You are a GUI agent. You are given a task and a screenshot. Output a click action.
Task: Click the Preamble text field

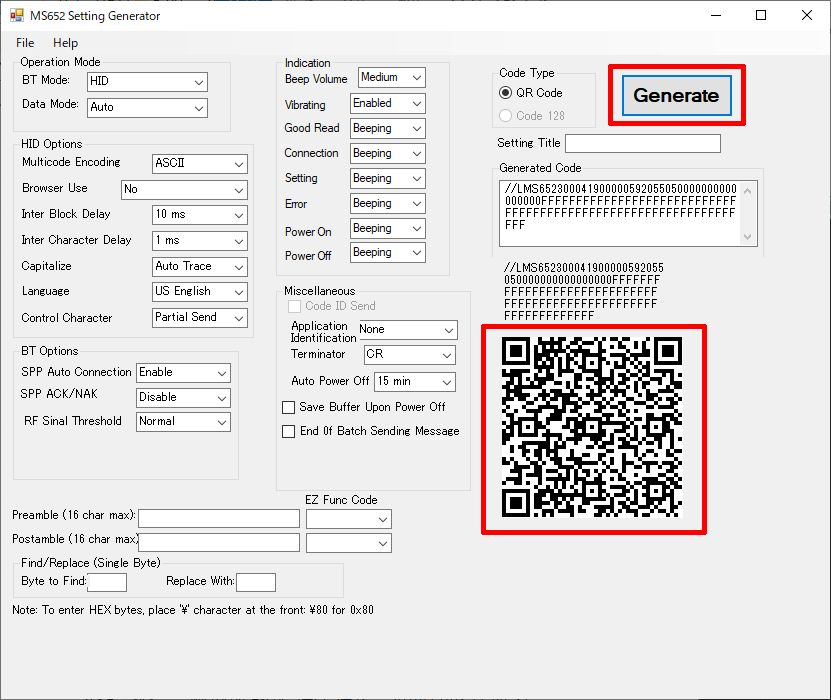click(219, 518)
